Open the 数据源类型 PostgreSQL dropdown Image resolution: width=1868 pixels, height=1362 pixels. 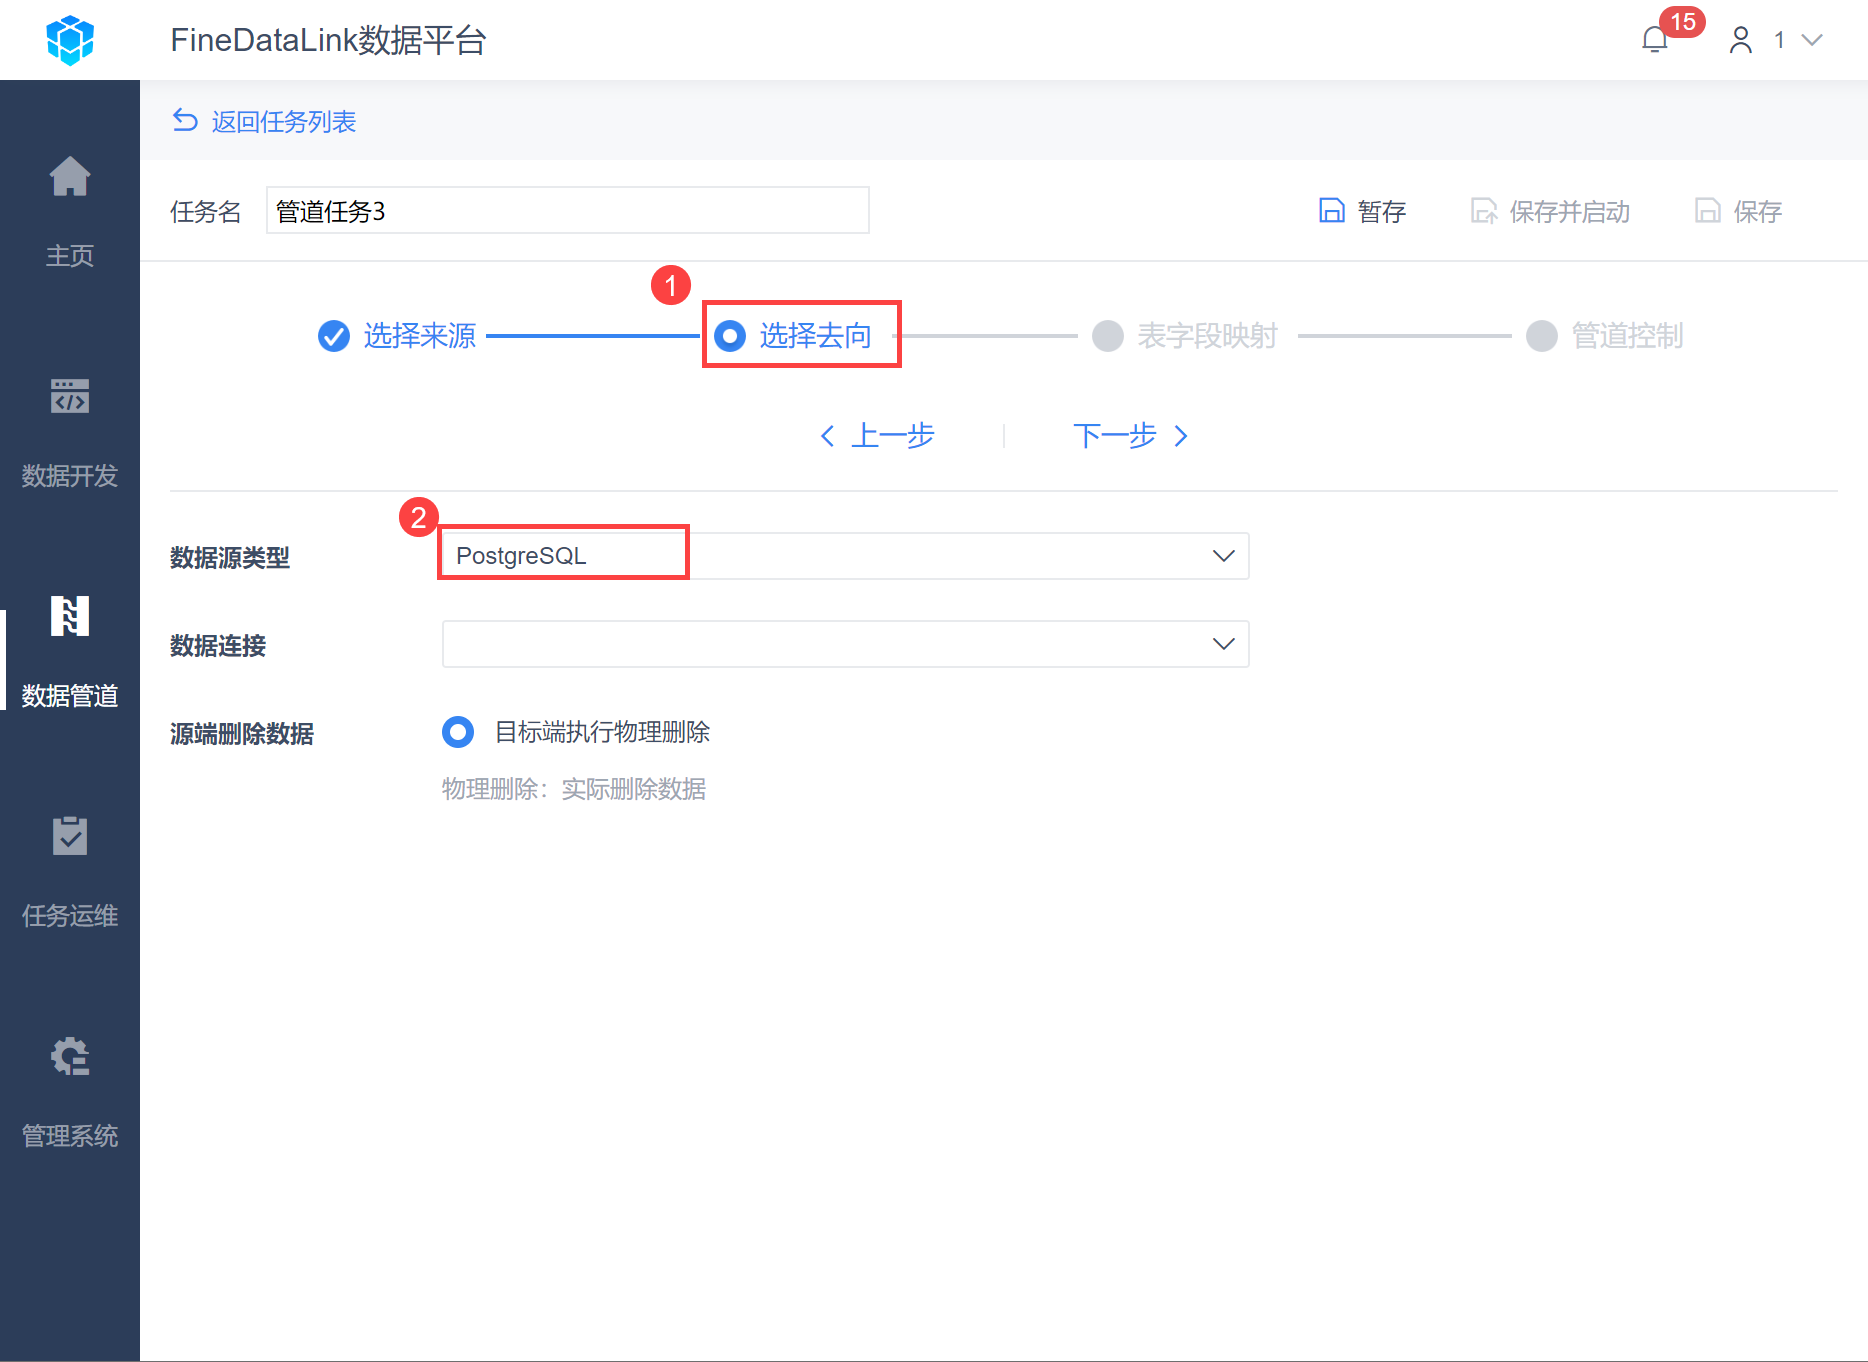pyautogui.click(x=846, y=556)
